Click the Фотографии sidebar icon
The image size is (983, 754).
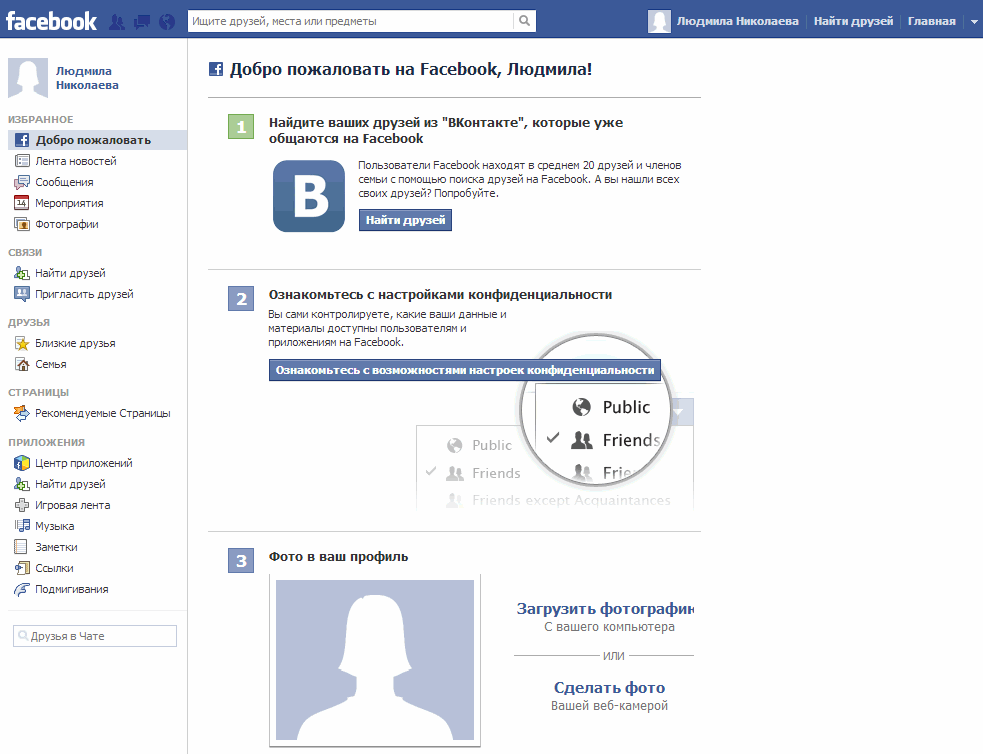(x=22, y=224)
